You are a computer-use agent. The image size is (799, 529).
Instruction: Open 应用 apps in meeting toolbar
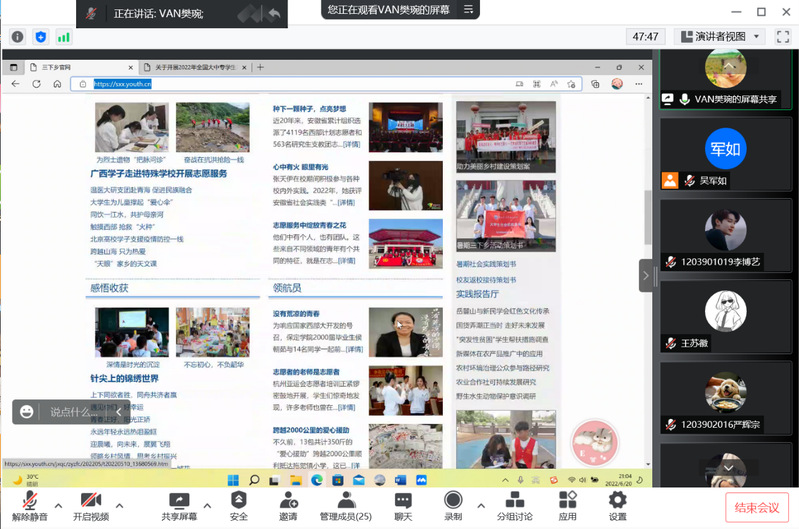[568, 505]
